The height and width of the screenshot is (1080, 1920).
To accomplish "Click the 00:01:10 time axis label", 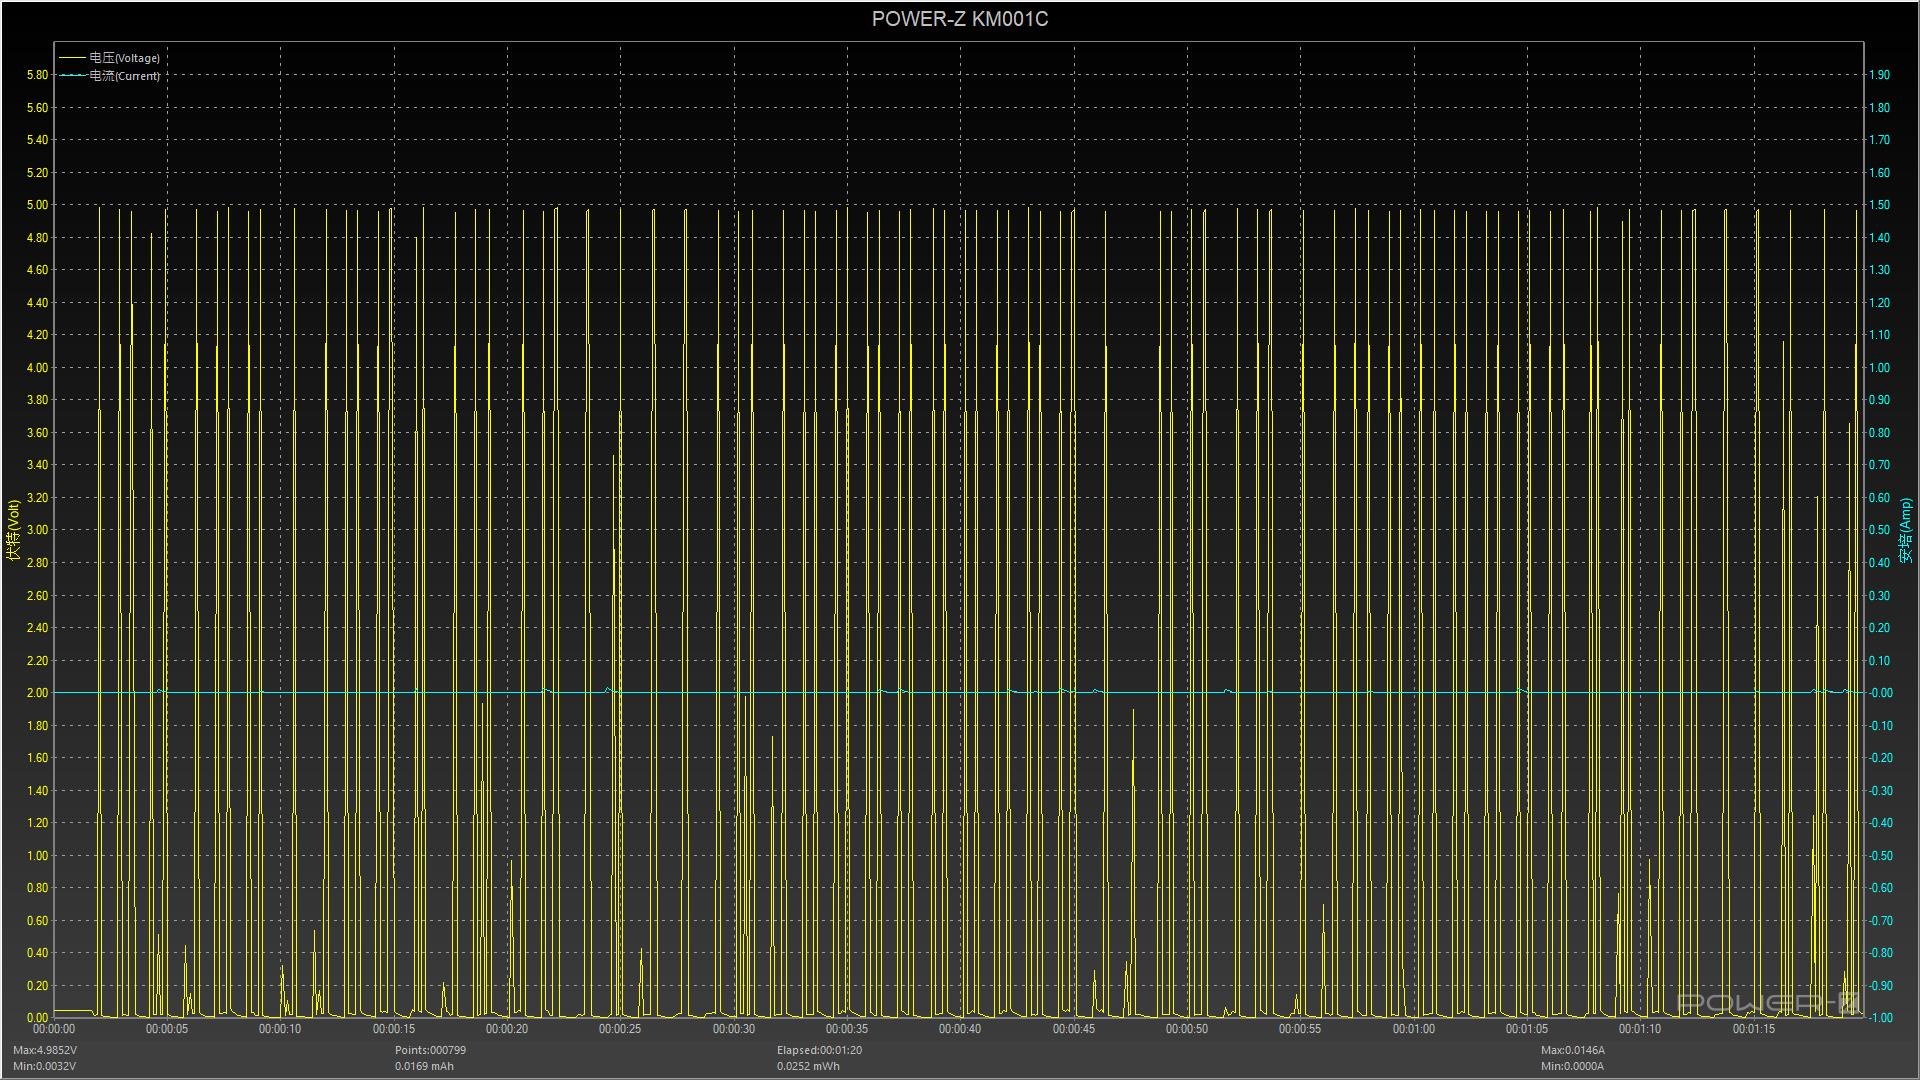I will click(1640, 1029).
